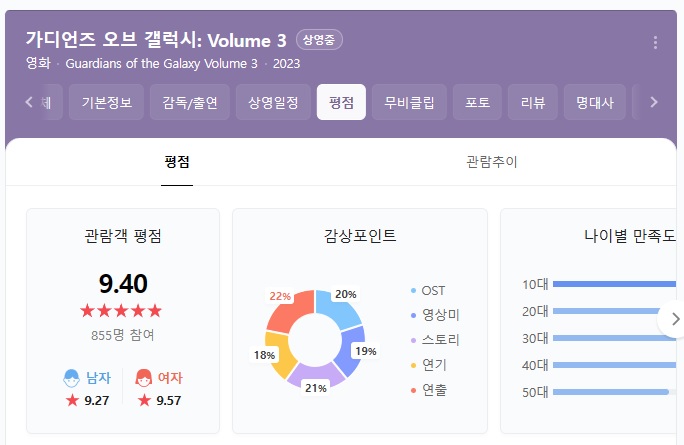Click the right arrow of the tab strip
The image size is (684, 445).
(x=653, y=102)
